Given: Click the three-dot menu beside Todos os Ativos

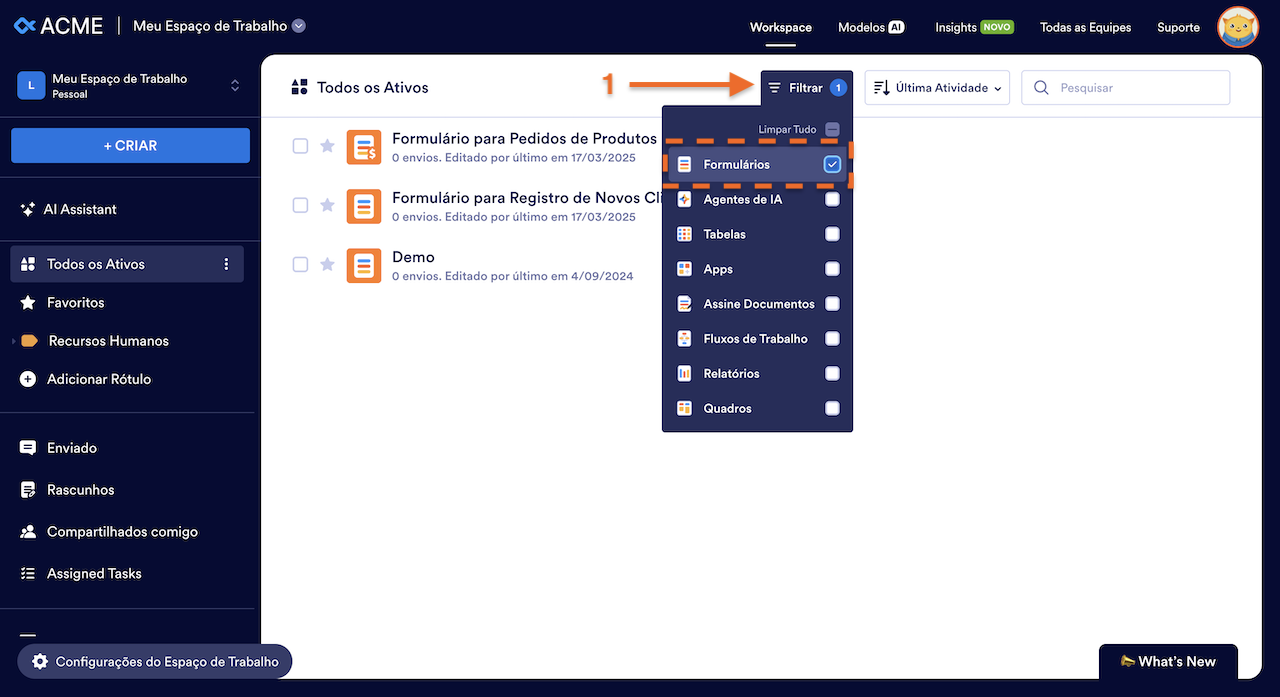Looking at the screenshot, I should point(226,264).
